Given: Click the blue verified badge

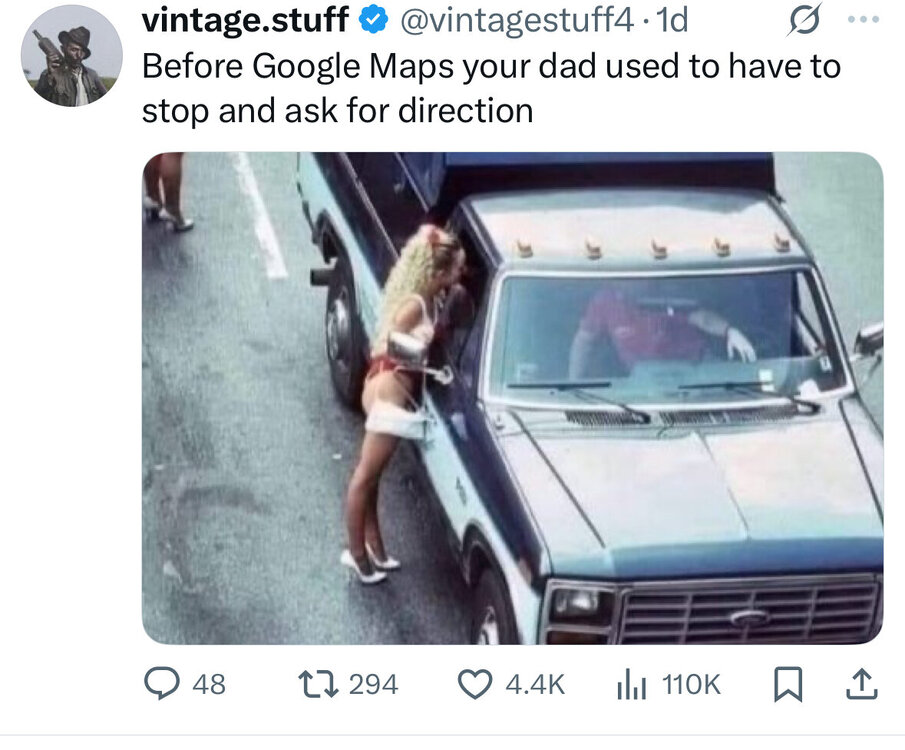Looking at the screenshot, I should pos(374,19).
